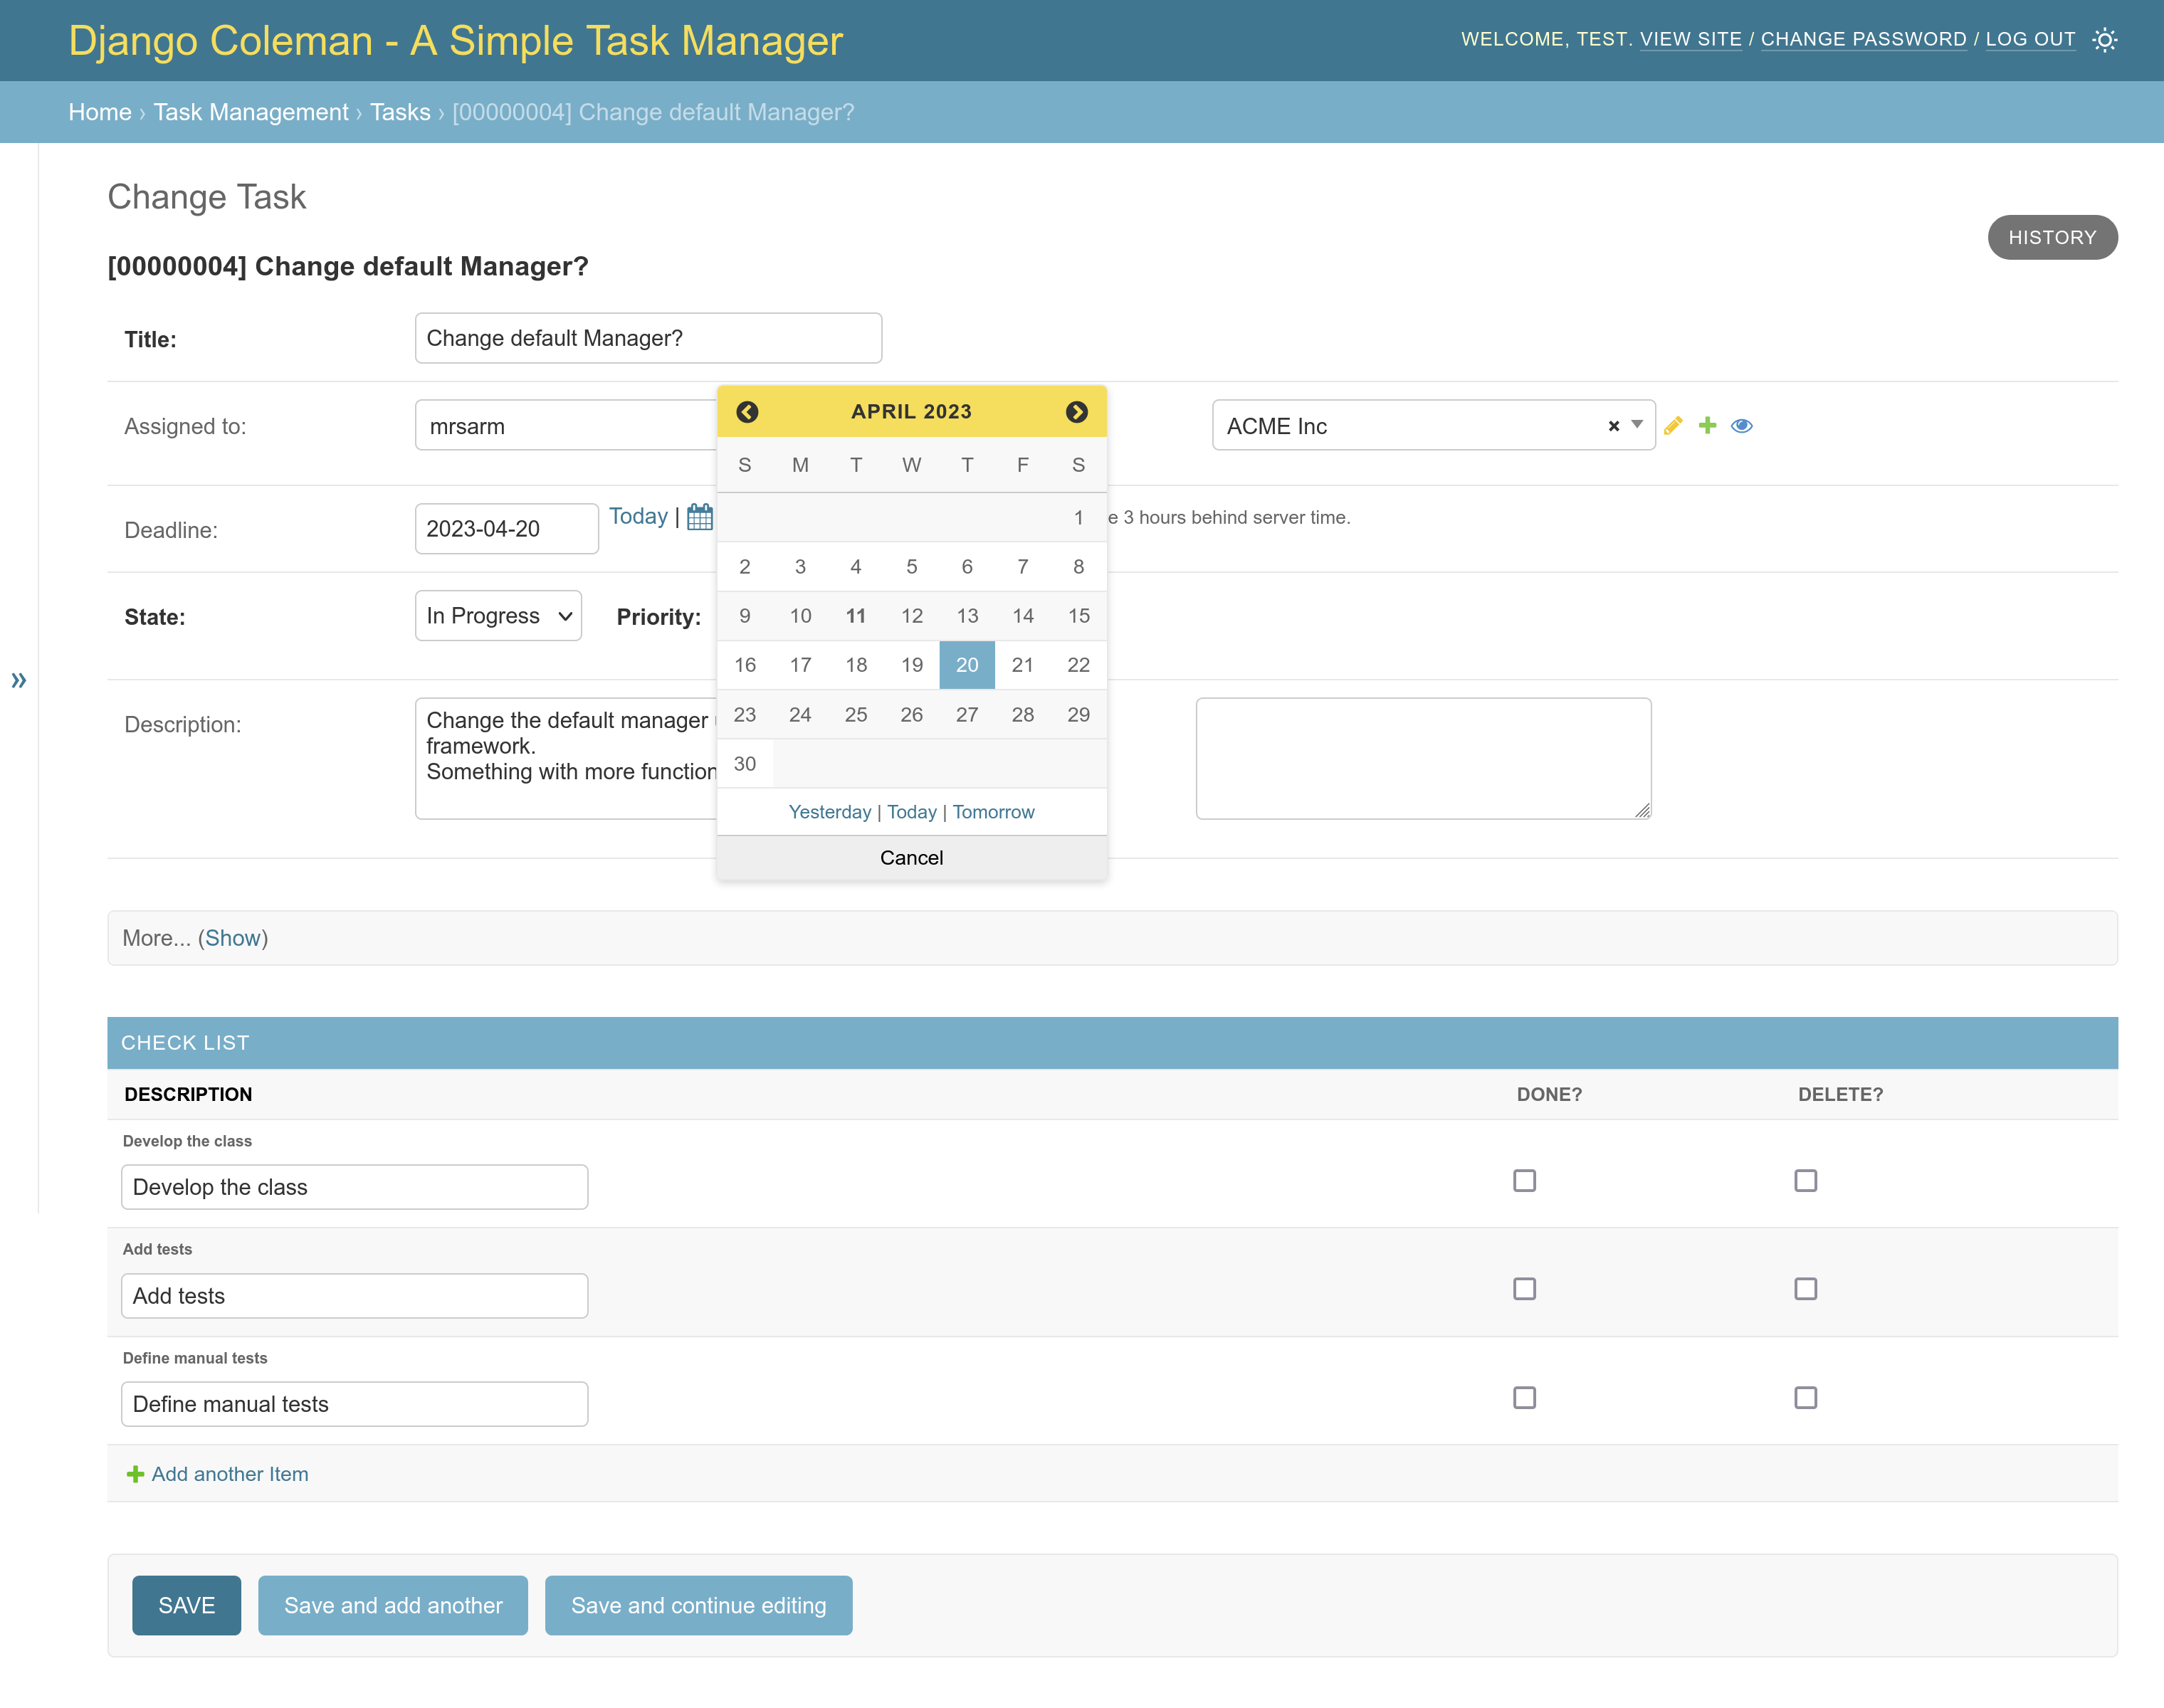Toggle Delete checkbox for Add tests
2164x1708 pixels.
pos(1806,1288)
